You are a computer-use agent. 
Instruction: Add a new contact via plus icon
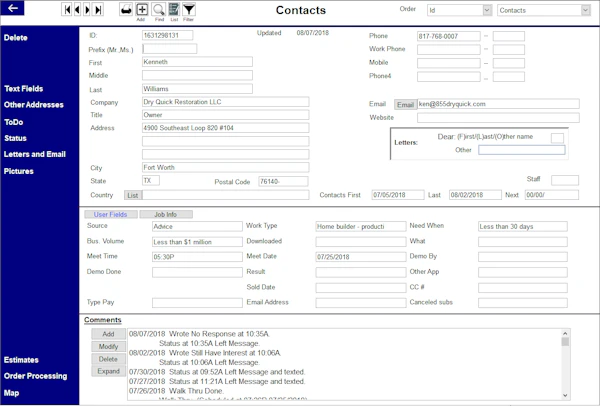tap(142, 10)
